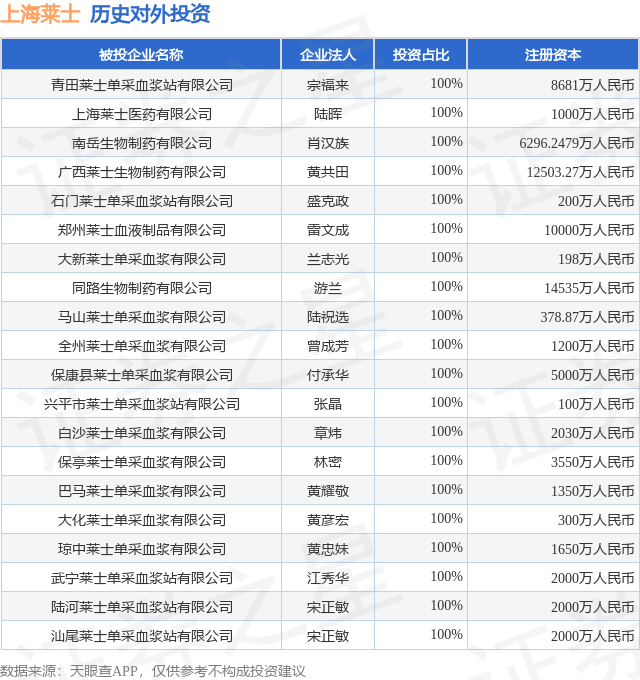Open 上海莱士医药有限公司 entry
Image resolution: width=640 pixels, height=680 pixels.
pyautogui.click(x=142, y=114)
